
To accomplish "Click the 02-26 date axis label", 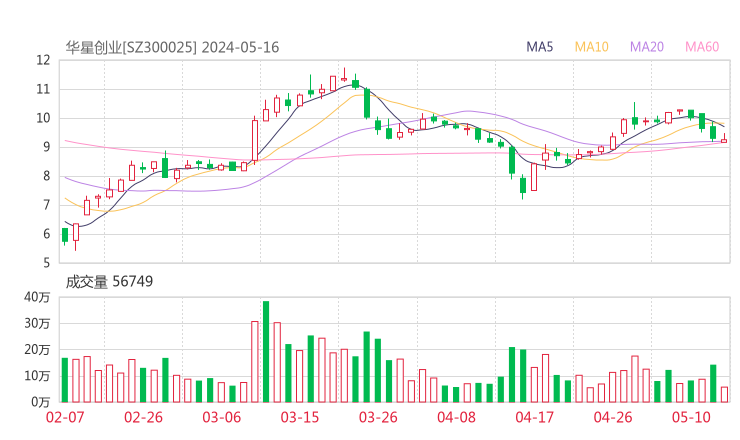I will pyautogui.click(x=143, y=417).
